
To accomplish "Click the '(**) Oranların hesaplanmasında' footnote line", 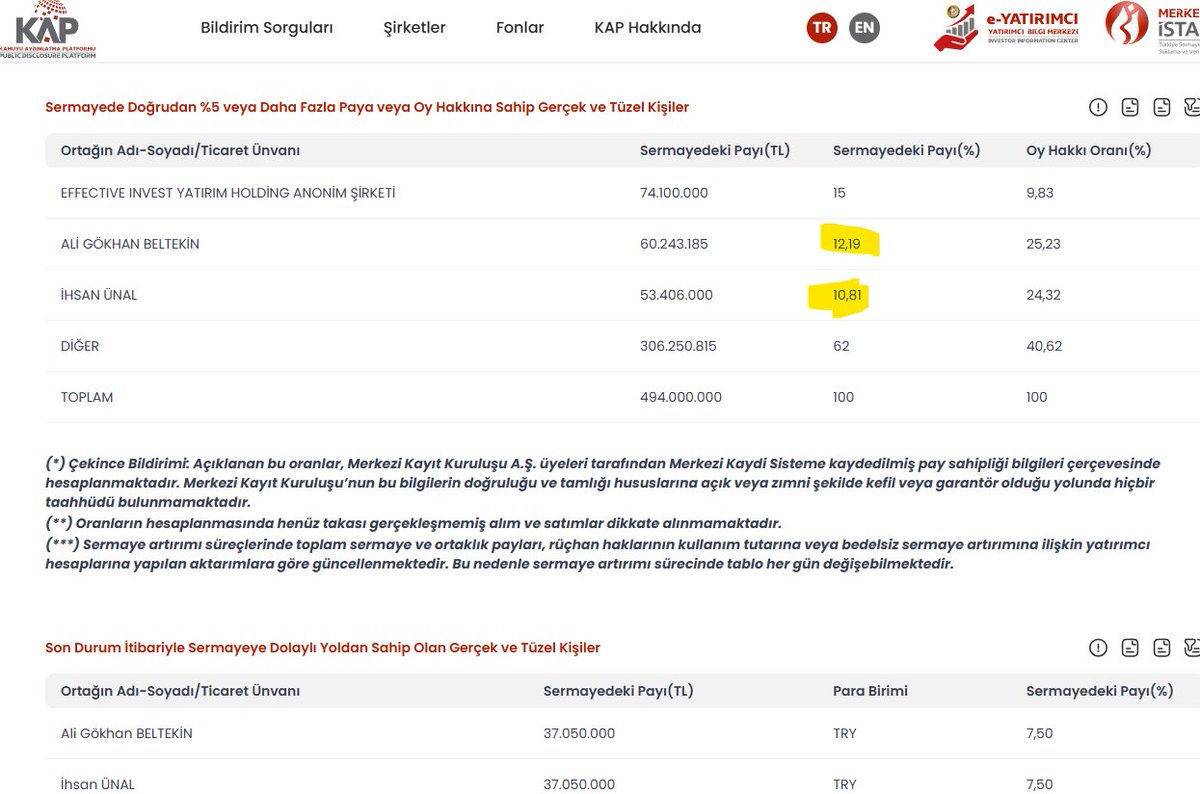I will 413,523.
